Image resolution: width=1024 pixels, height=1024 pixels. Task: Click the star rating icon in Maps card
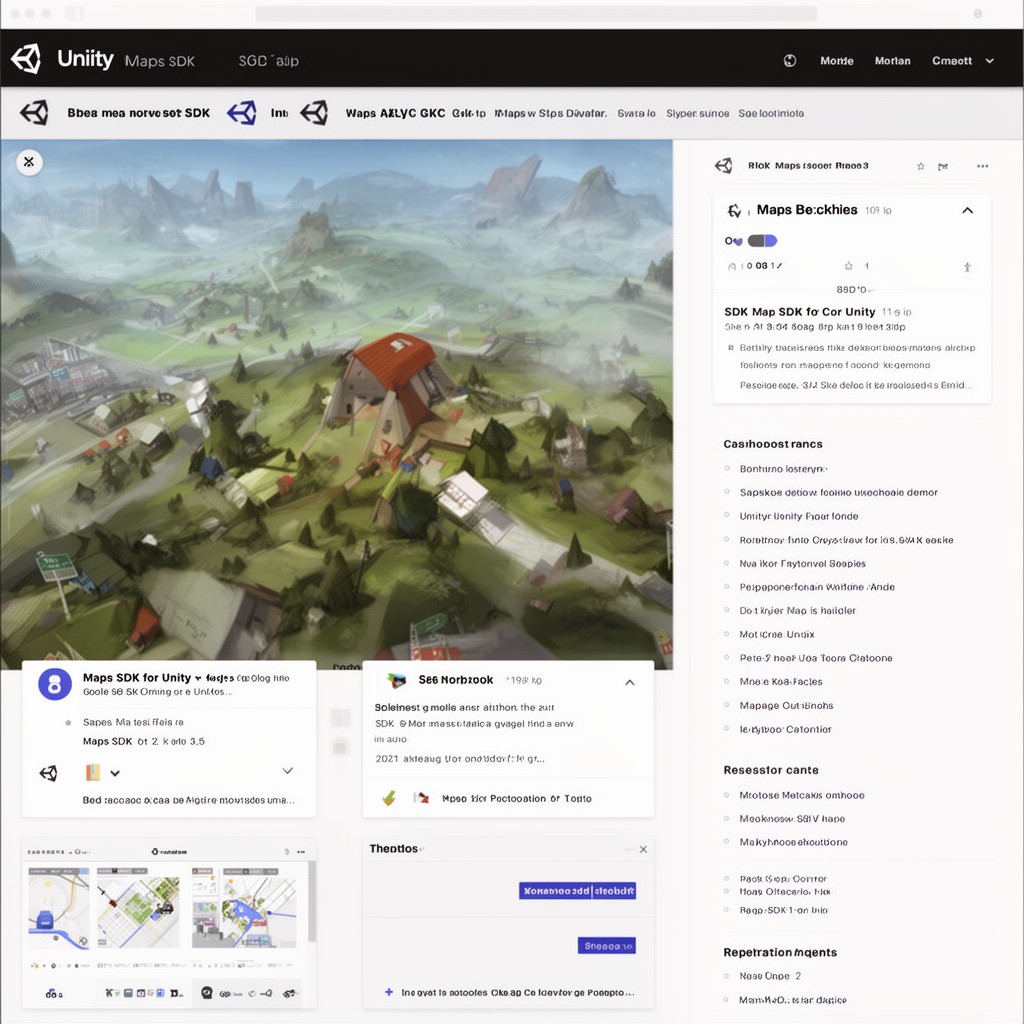click(x=848, y=266)
